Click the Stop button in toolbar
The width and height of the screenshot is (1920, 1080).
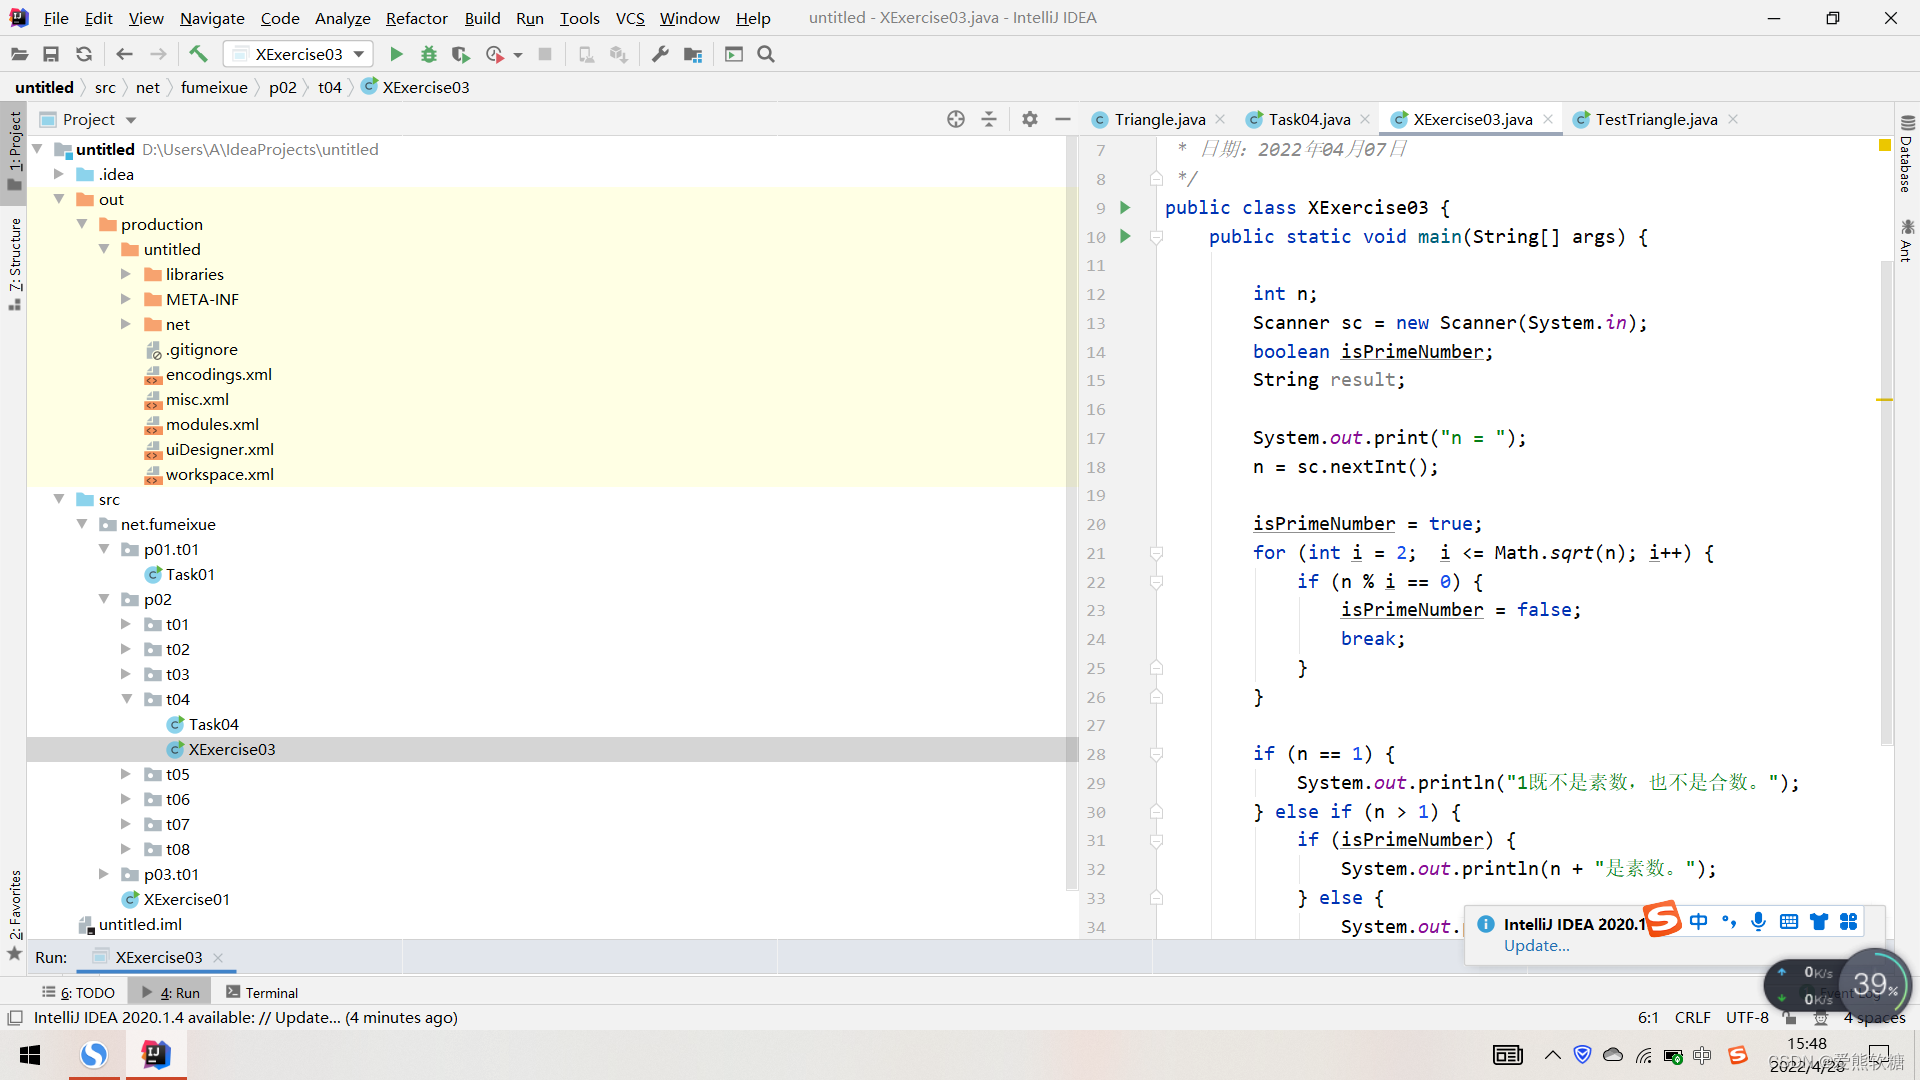point(545,54)
